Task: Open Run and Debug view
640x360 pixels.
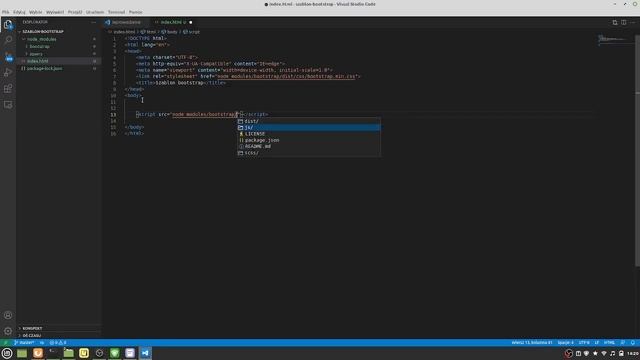Action: 8,72
